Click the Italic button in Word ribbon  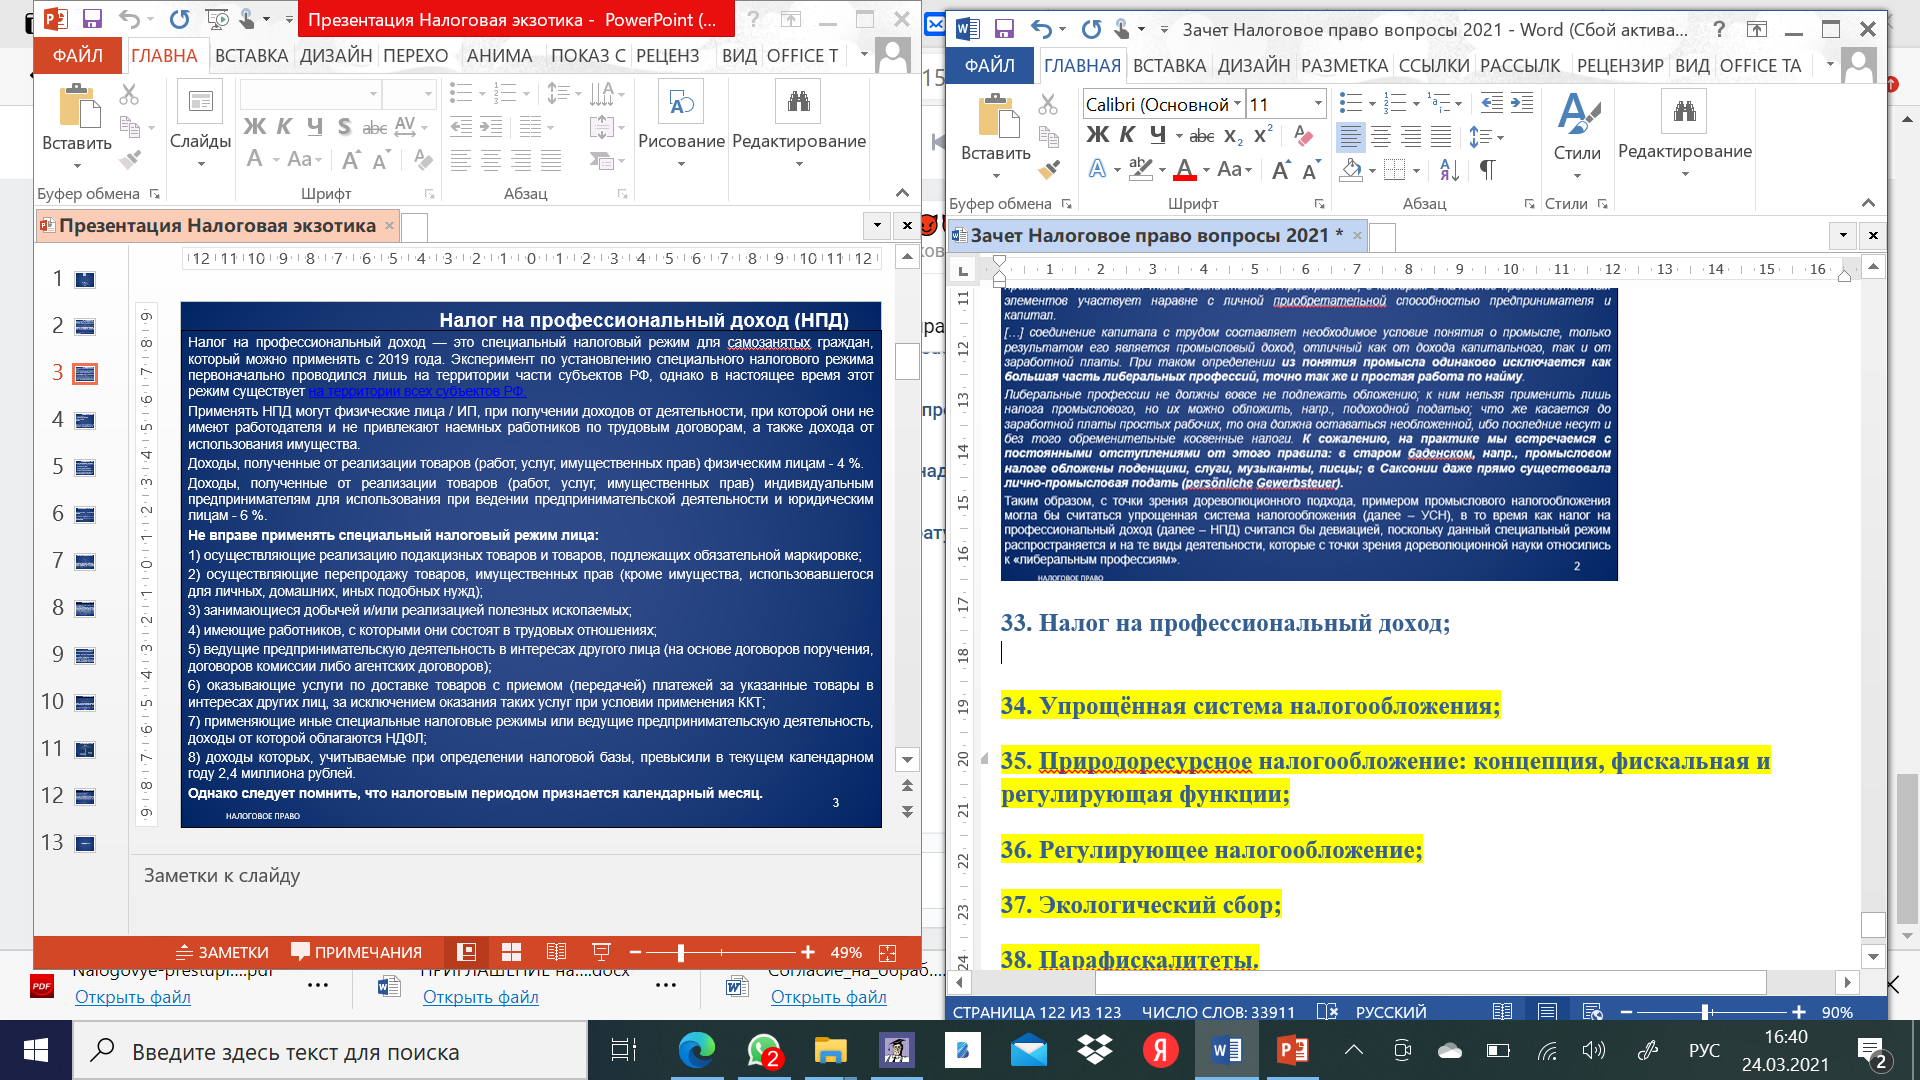tap(1127, 135)
